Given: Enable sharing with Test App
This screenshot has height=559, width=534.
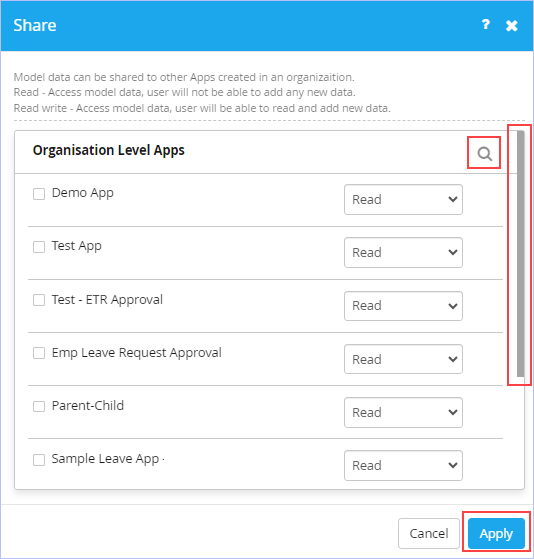Looking at the screenshot, I should coord(39,247).
